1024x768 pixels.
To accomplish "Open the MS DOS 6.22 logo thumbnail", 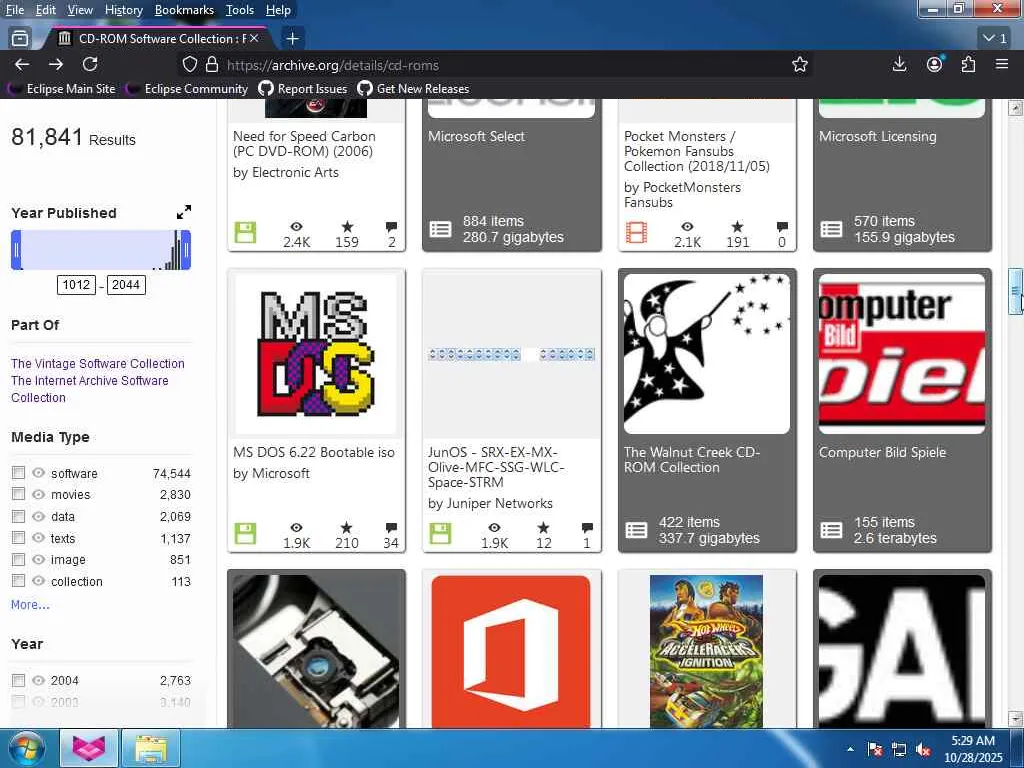I will tap(316, 353).
